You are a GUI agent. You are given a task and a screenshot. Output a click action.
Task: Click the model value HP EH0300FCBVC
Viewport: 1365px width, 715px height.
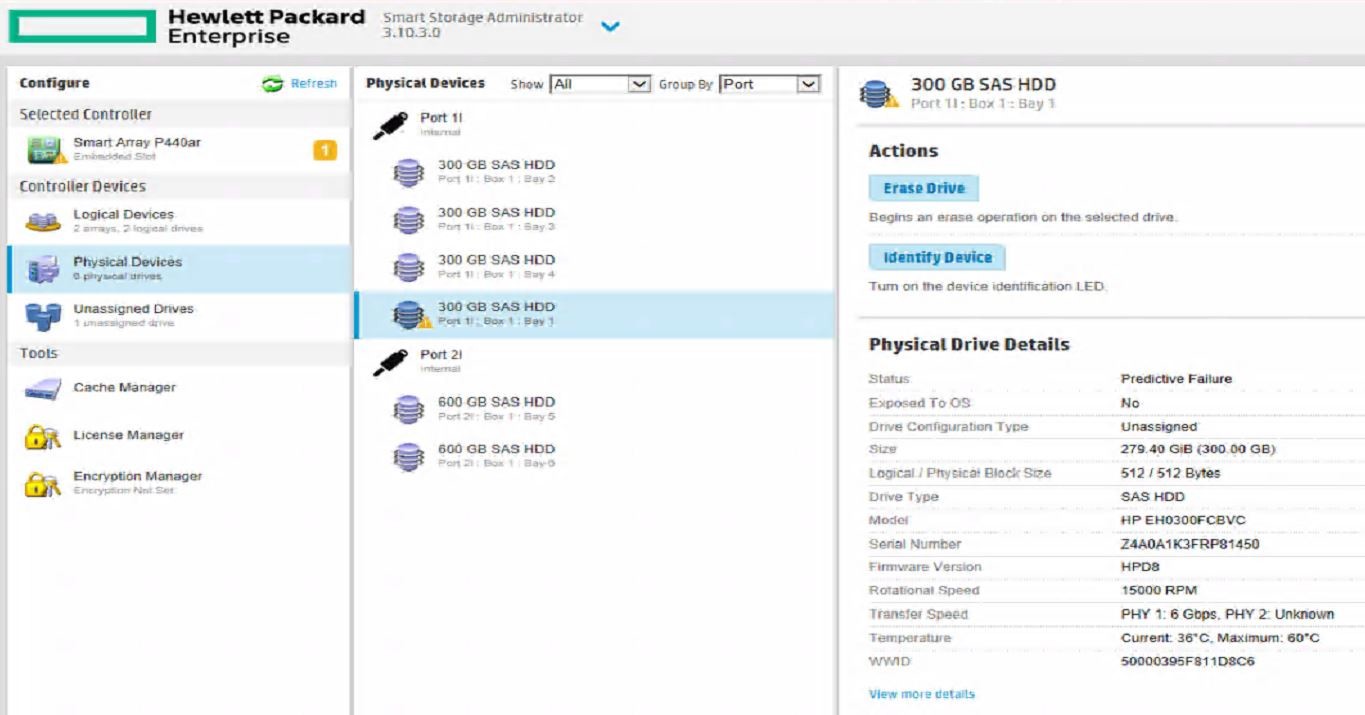(x=1184, y=520)
